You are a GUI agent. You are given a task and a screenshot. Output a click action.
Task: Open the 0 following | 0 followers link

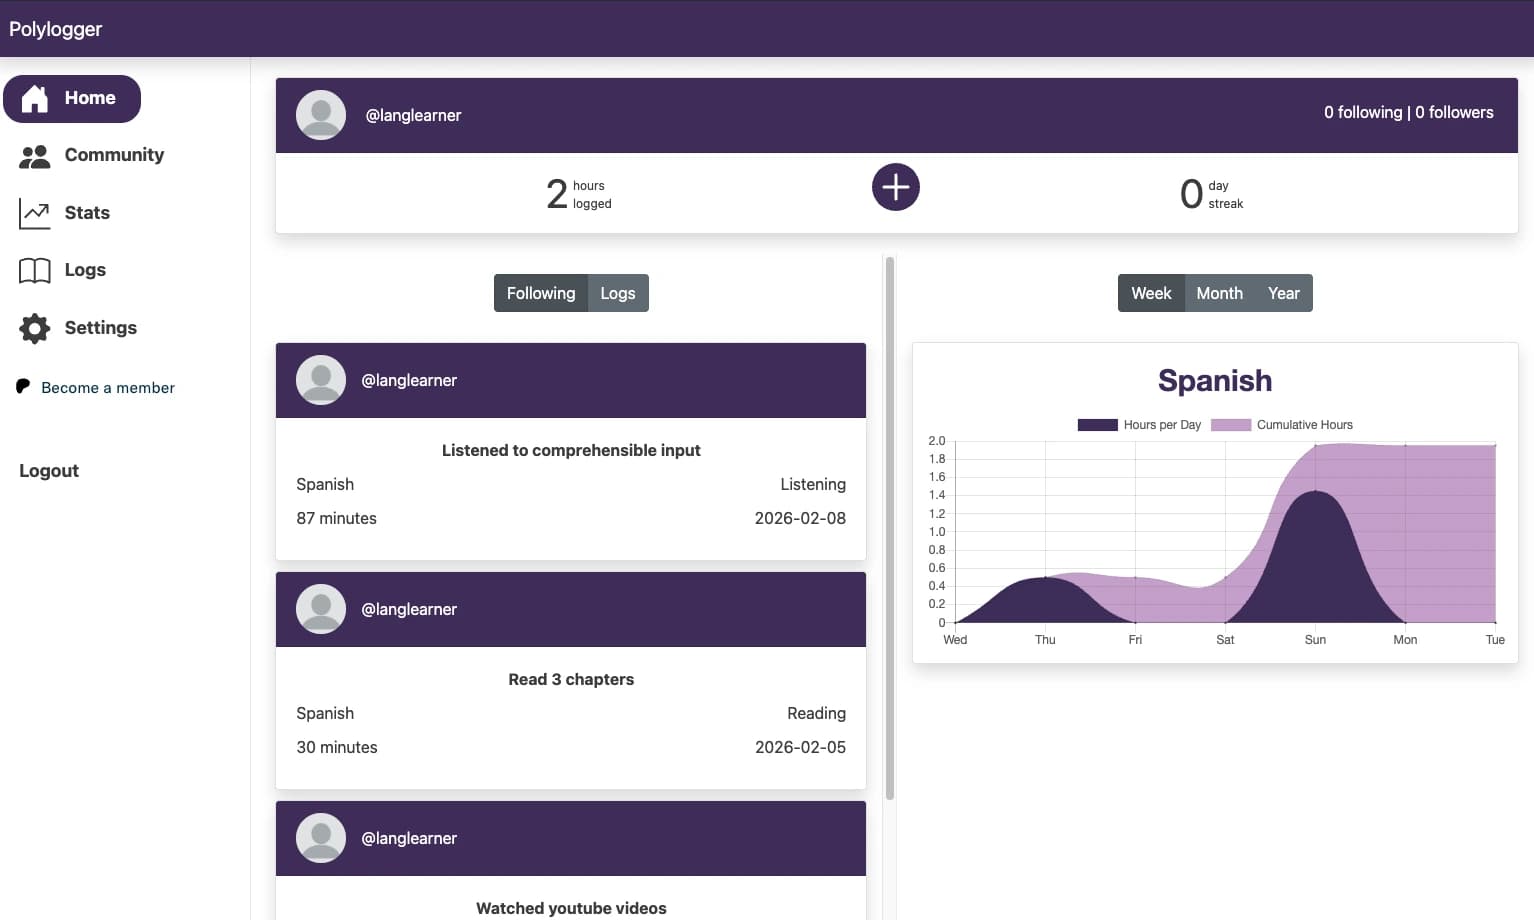pyautogui.click(x=1409, y=112)
